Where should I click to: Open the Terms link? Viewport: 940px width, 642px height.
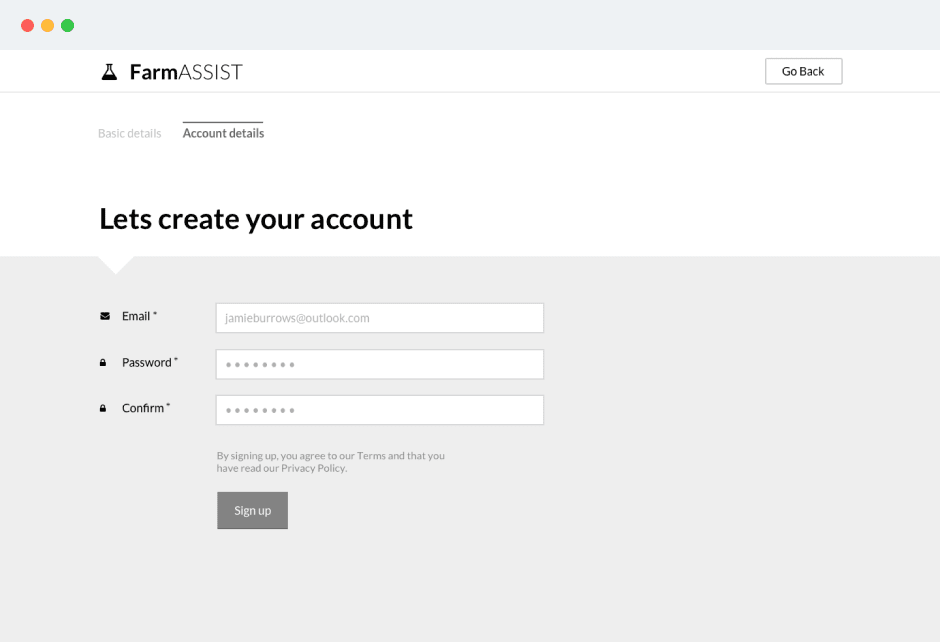(x=371, y=455)
